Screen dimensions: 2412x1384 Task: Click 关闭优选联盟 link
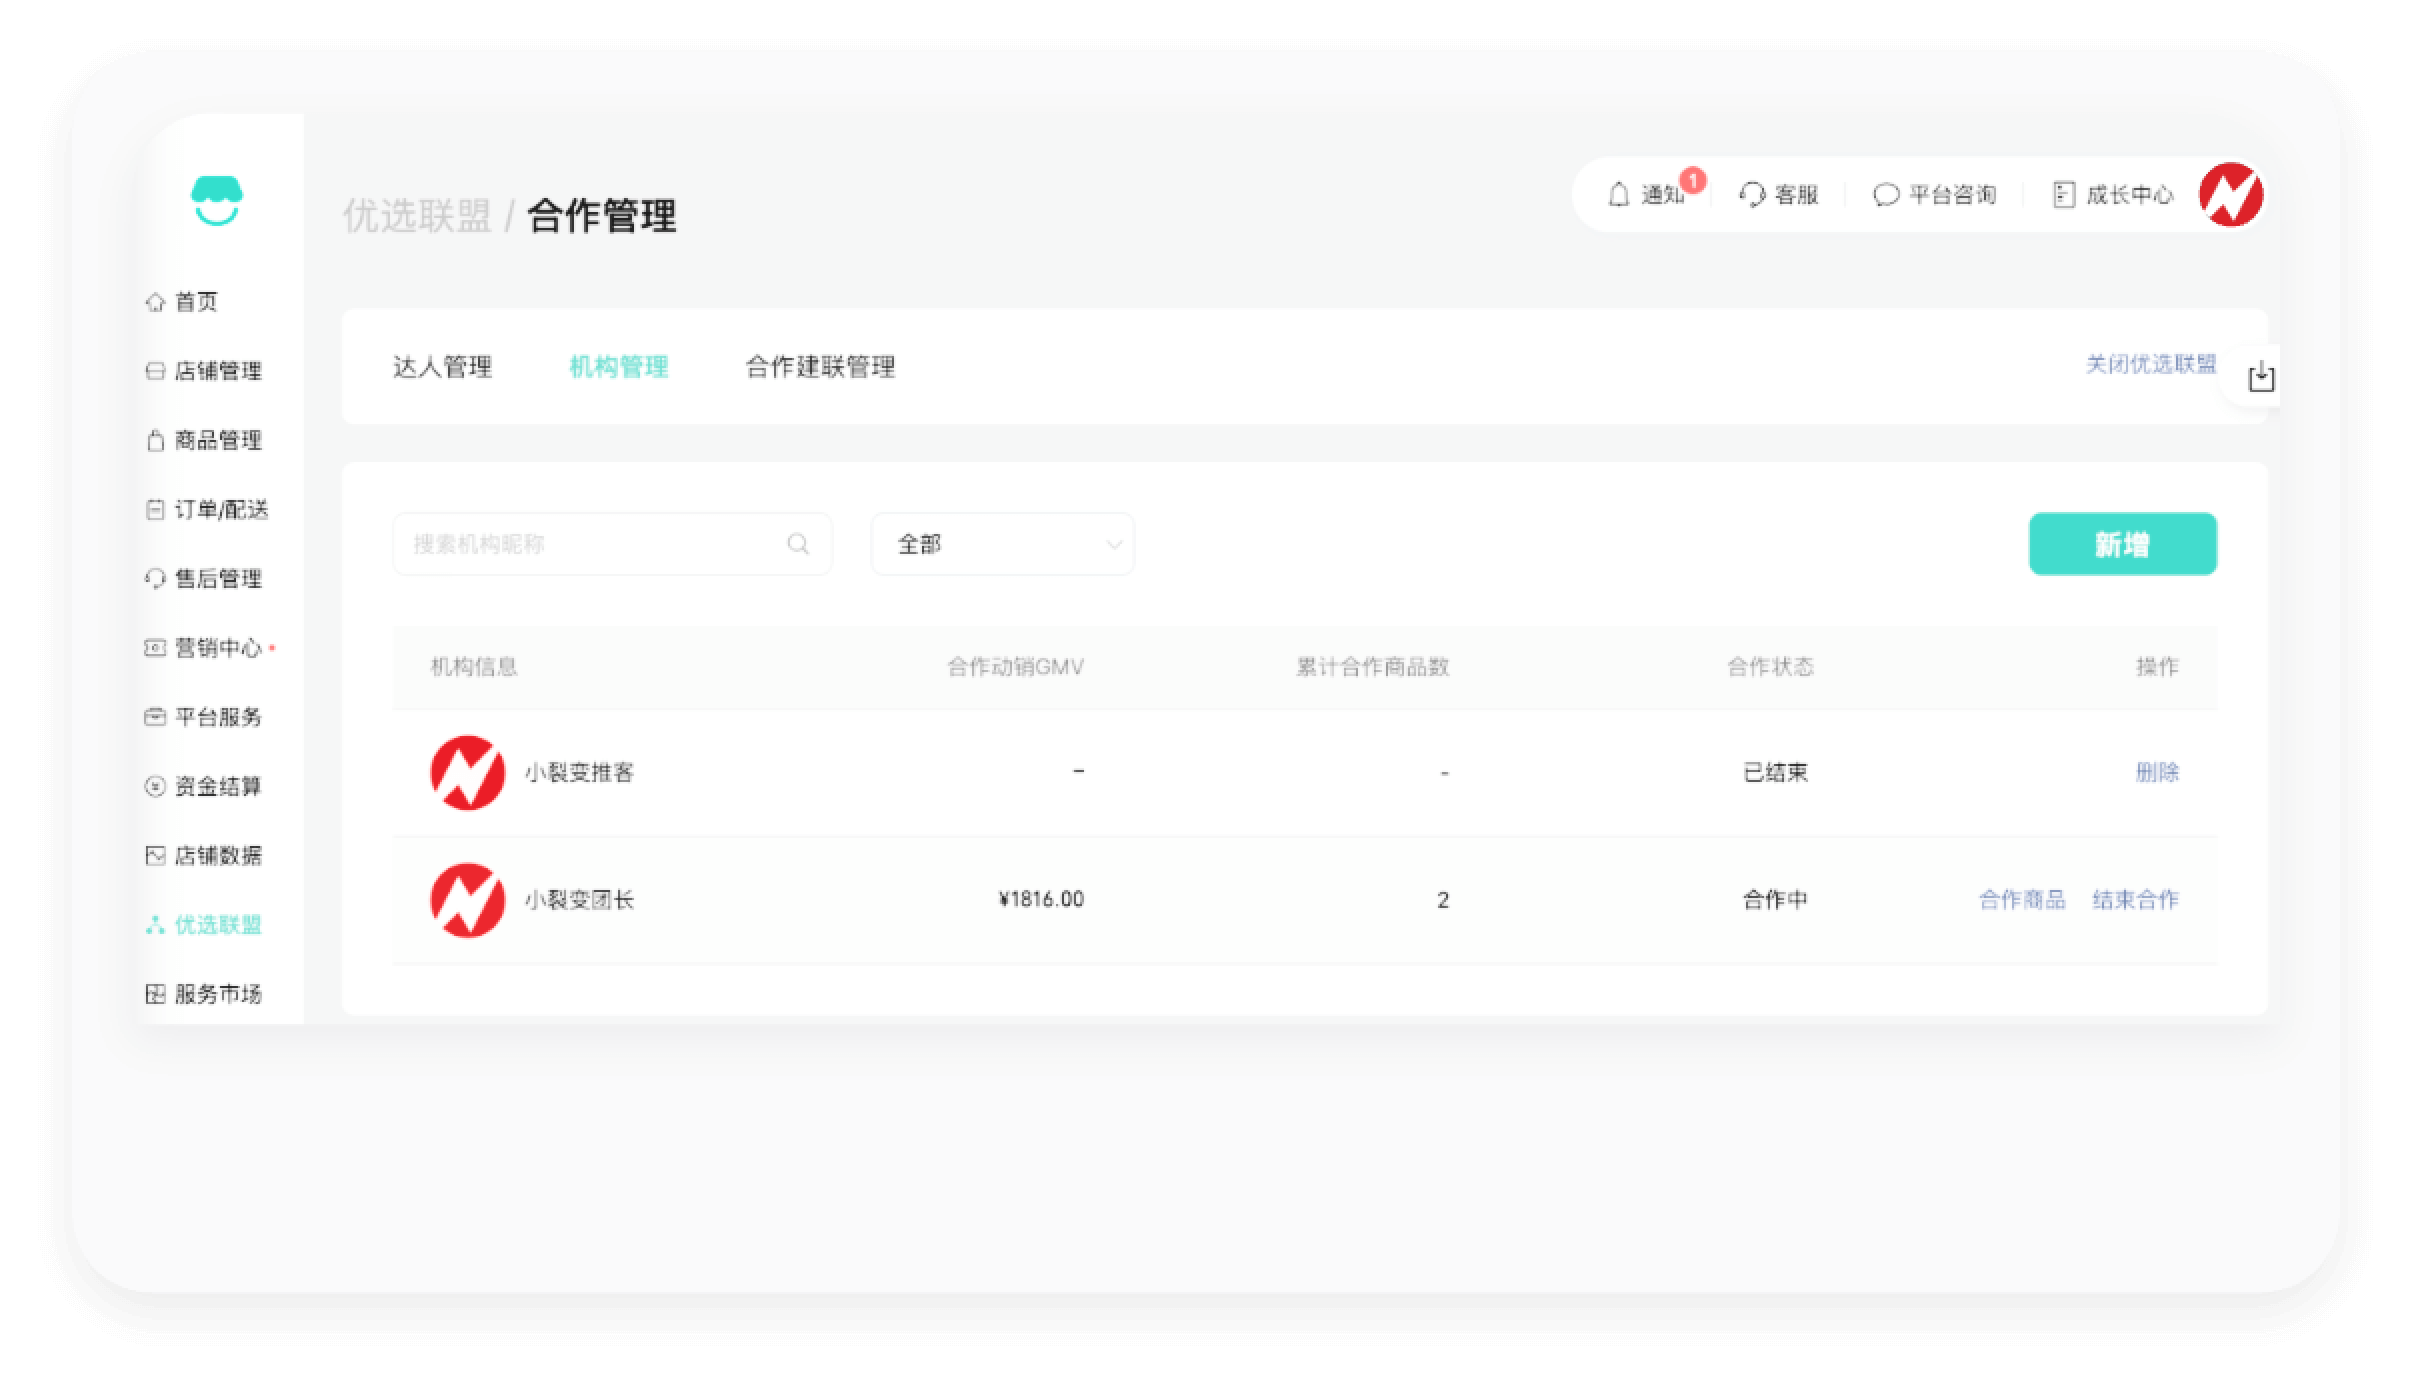2150,364
